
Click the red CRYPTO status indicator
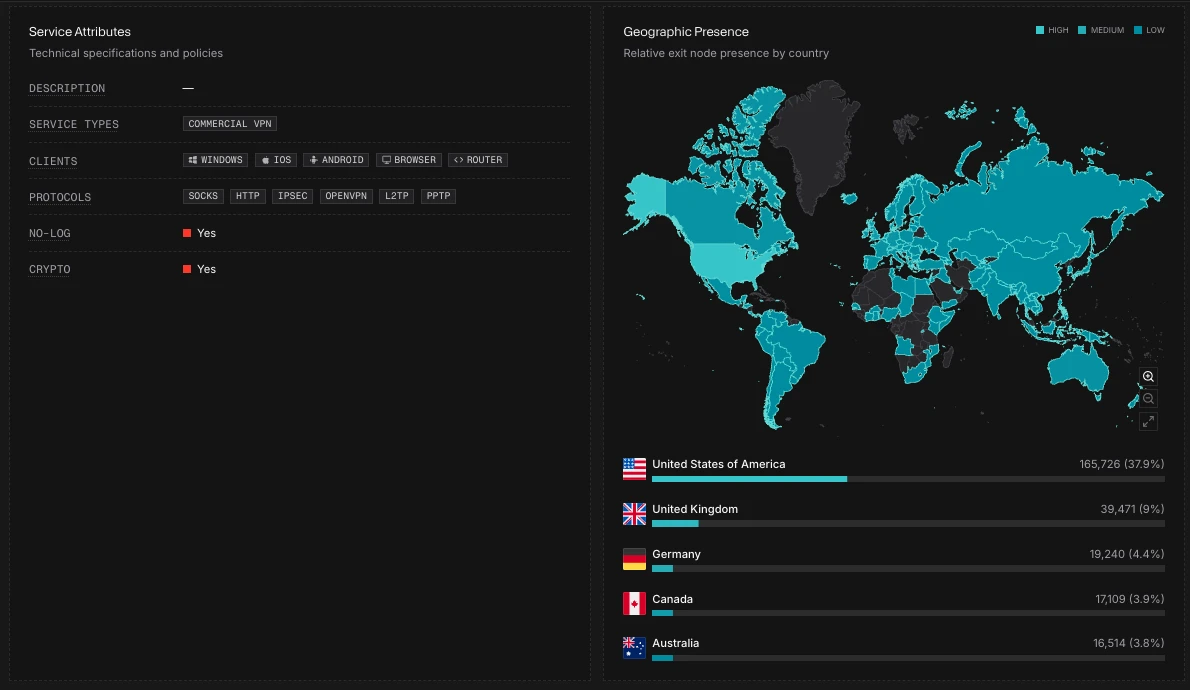[187, 269]
